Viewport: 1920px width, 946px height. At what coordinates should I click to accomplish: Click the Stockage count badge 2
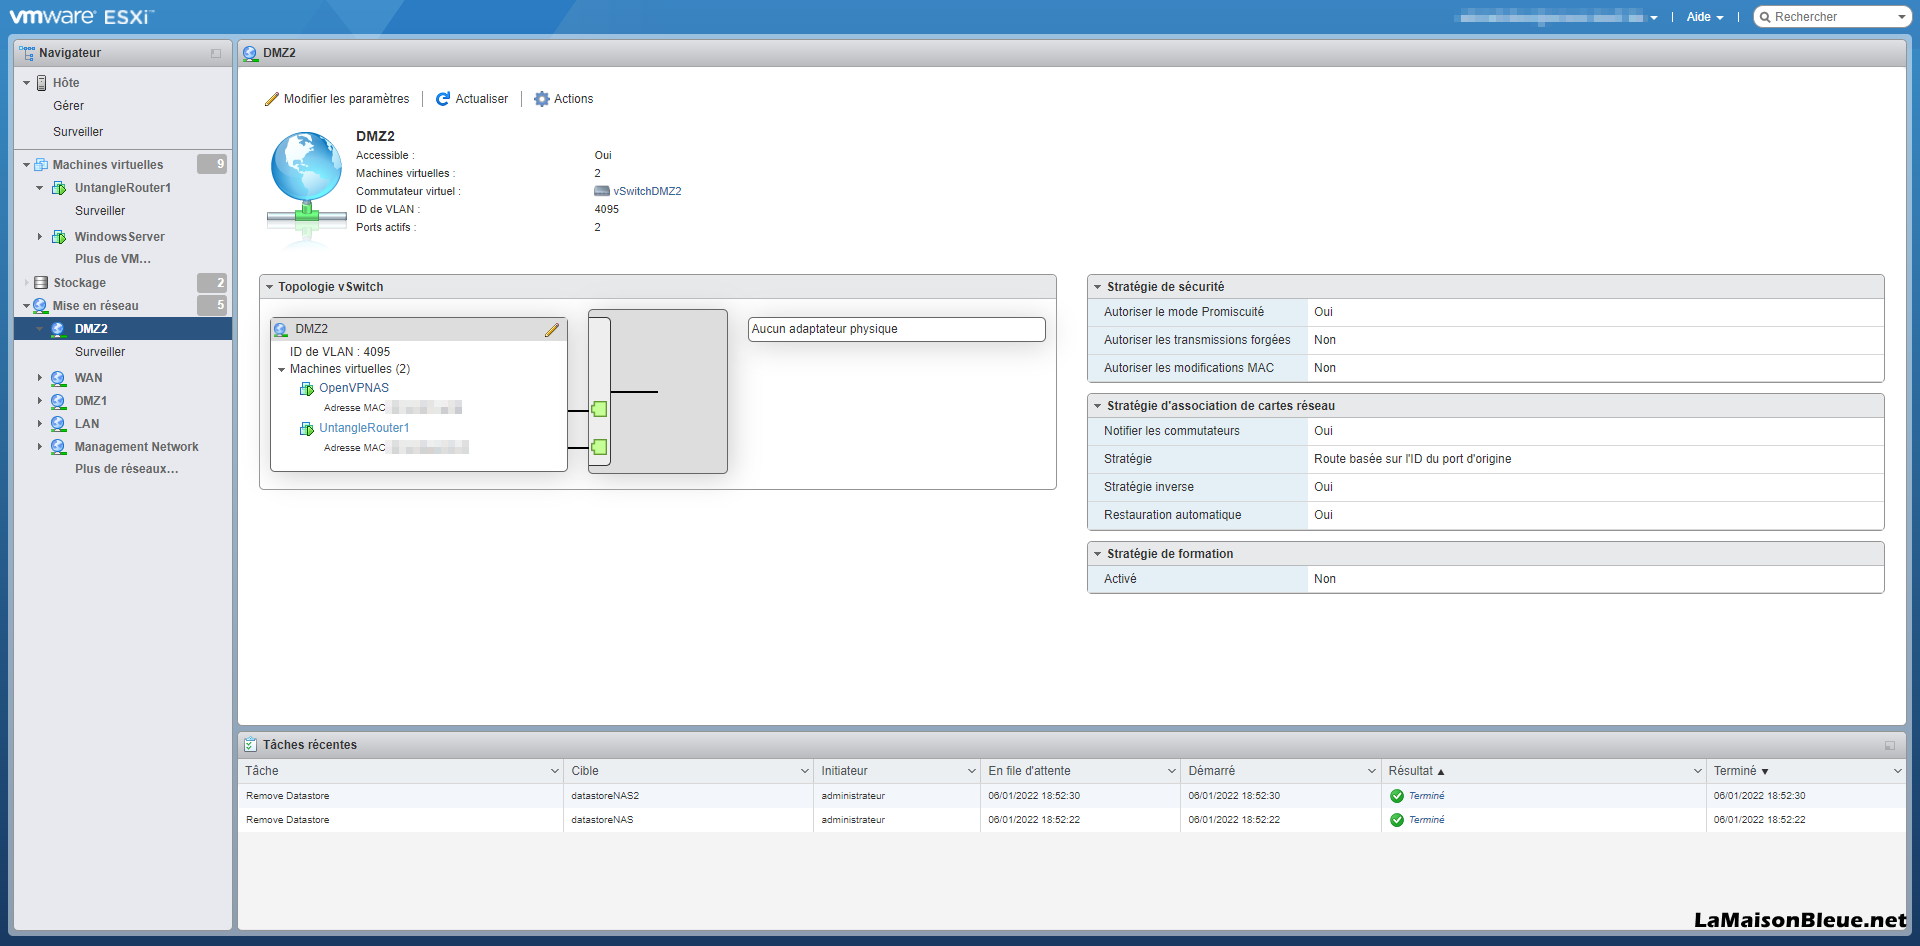point(212,283)
